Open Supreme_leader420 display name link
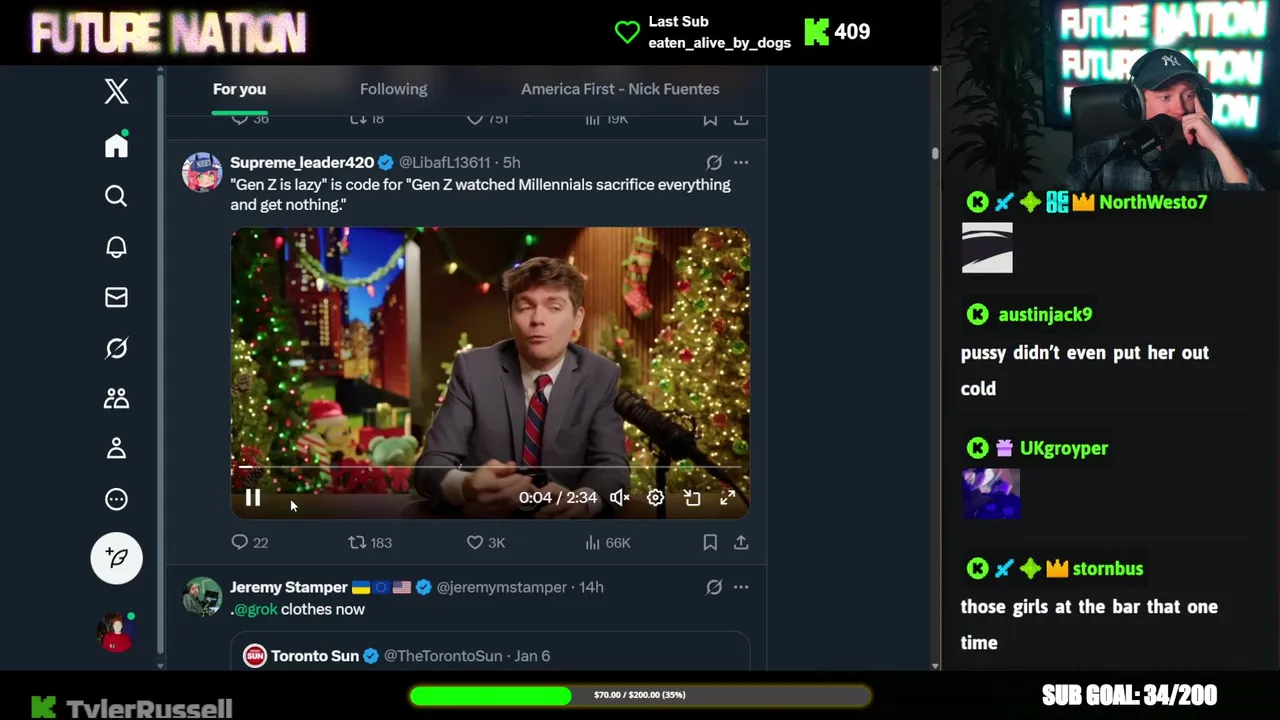The width and height of the screenshot is (1280, 720). (x=302, y=162)
